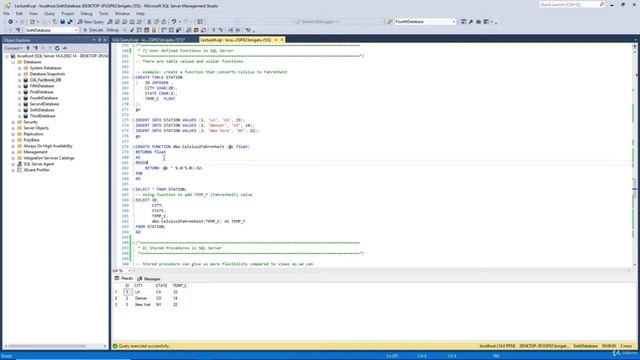Select the Database Snapshots folder
The height and width of the screenshot is (360, 640).
47,74
